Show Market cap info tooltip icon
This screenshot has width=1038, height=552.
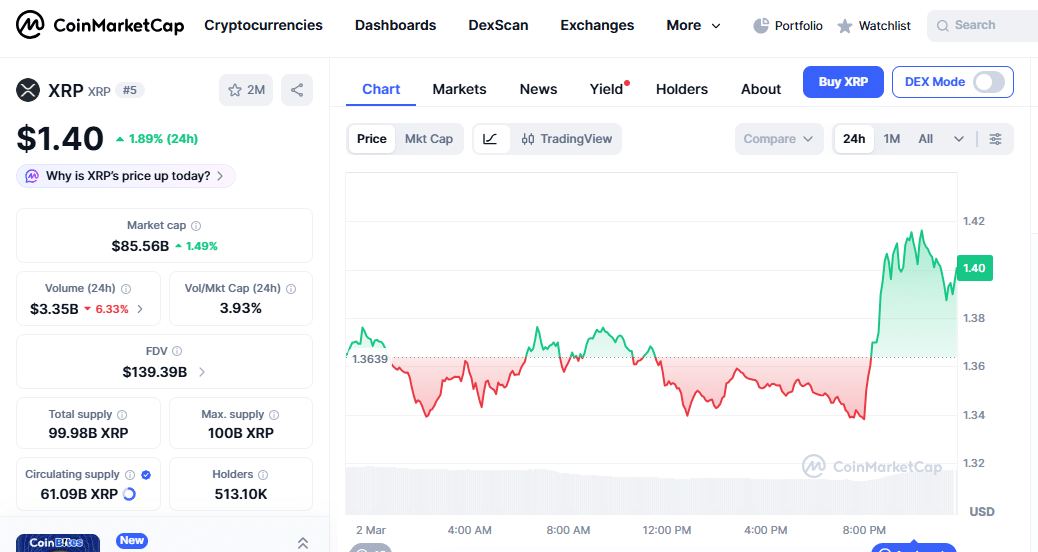(196, 226)
